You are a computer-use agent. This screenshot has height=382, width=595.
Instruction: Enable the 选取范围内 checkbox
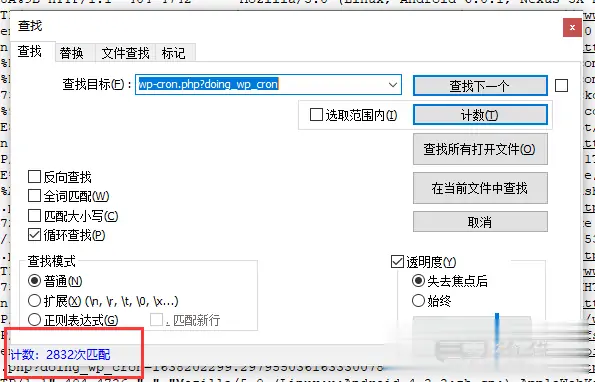coord(316,115)
